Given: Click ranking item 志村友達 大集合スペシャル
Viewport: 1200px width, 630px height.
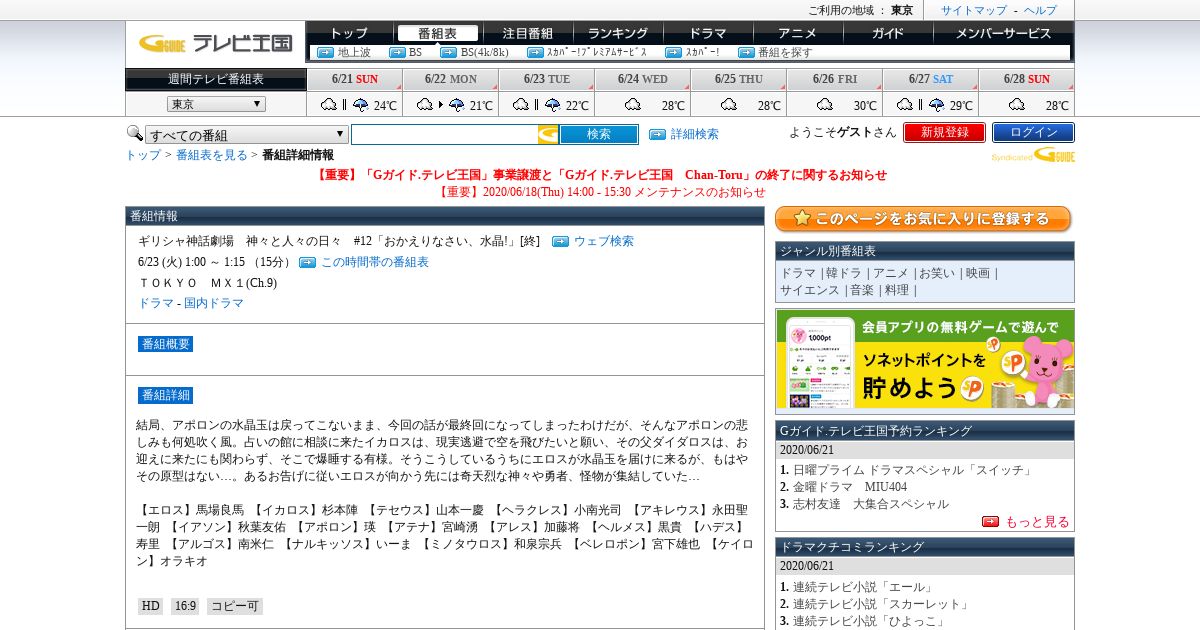Looking at the screenshot, I should [x=871, y=504].
